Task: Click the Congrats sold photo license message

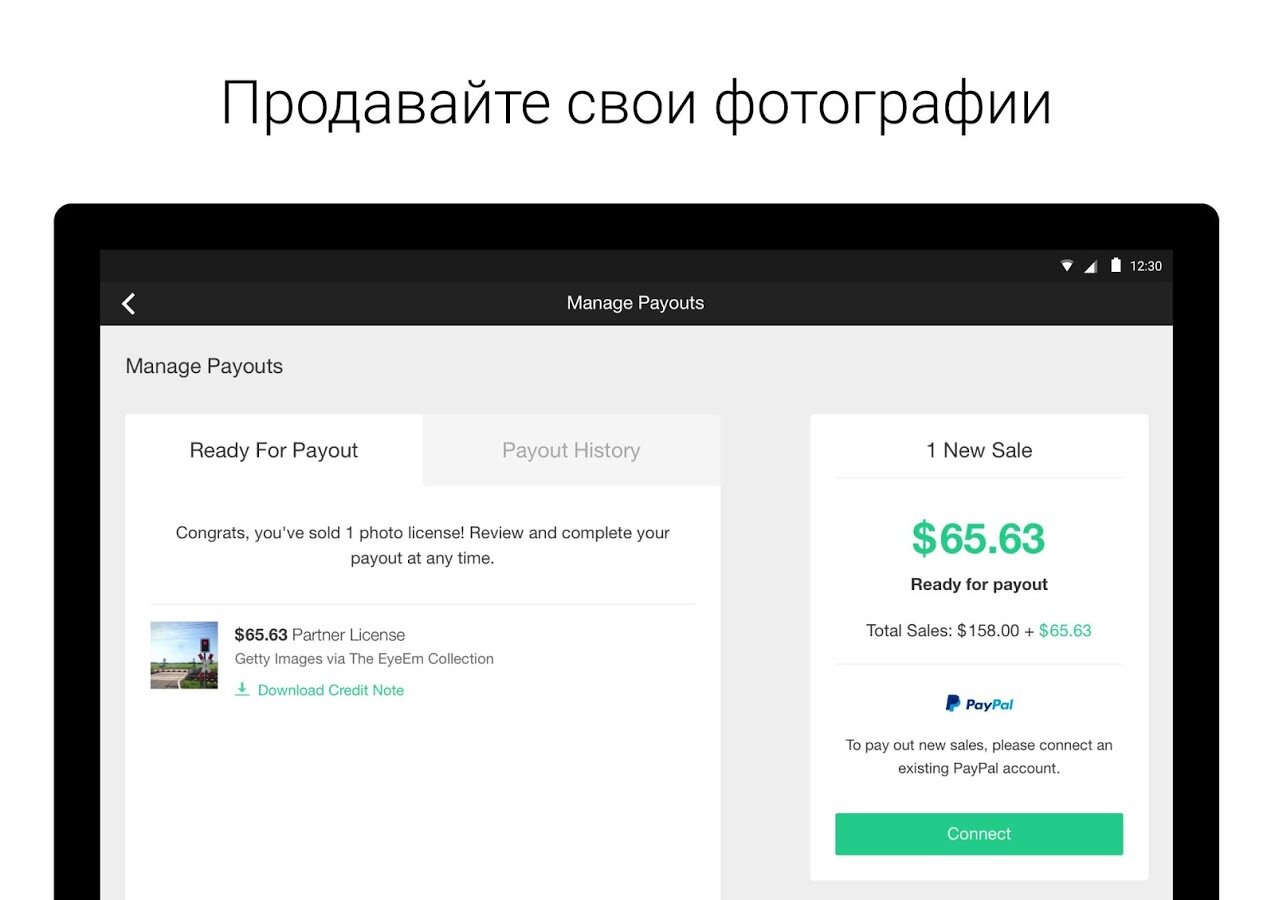Action: [422, 545]
